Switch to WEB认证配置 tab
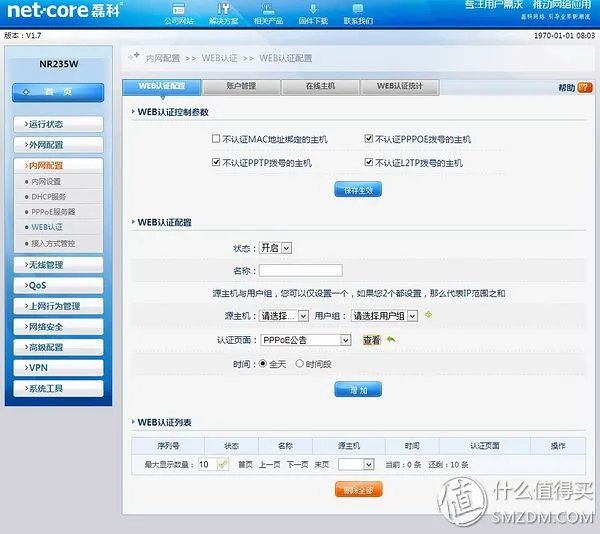This screenshot has height=534, width=600. click(x=161, y=86)
